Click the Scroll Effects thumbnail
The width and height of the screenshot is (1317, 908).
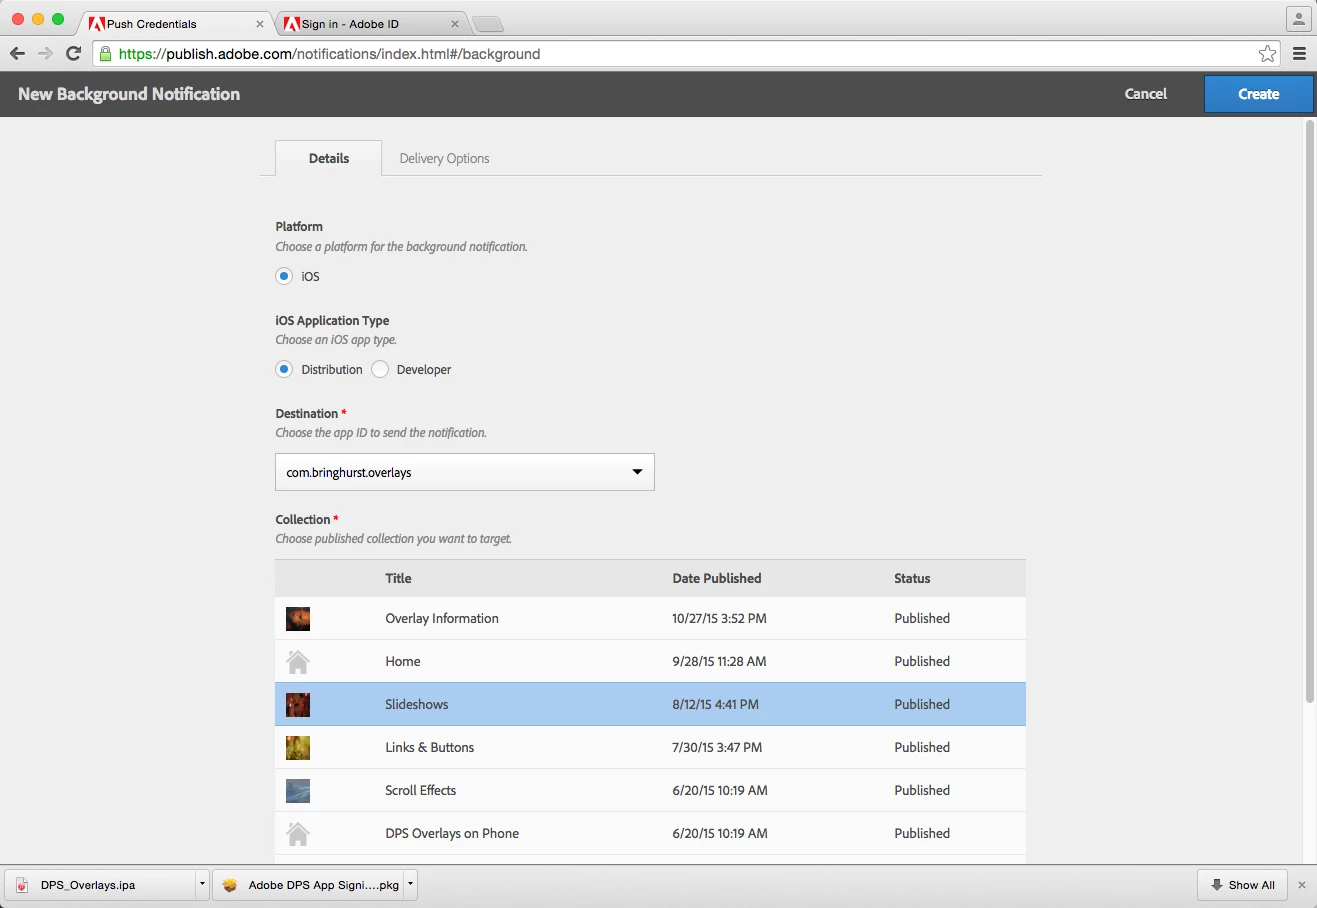pos(298,791)
